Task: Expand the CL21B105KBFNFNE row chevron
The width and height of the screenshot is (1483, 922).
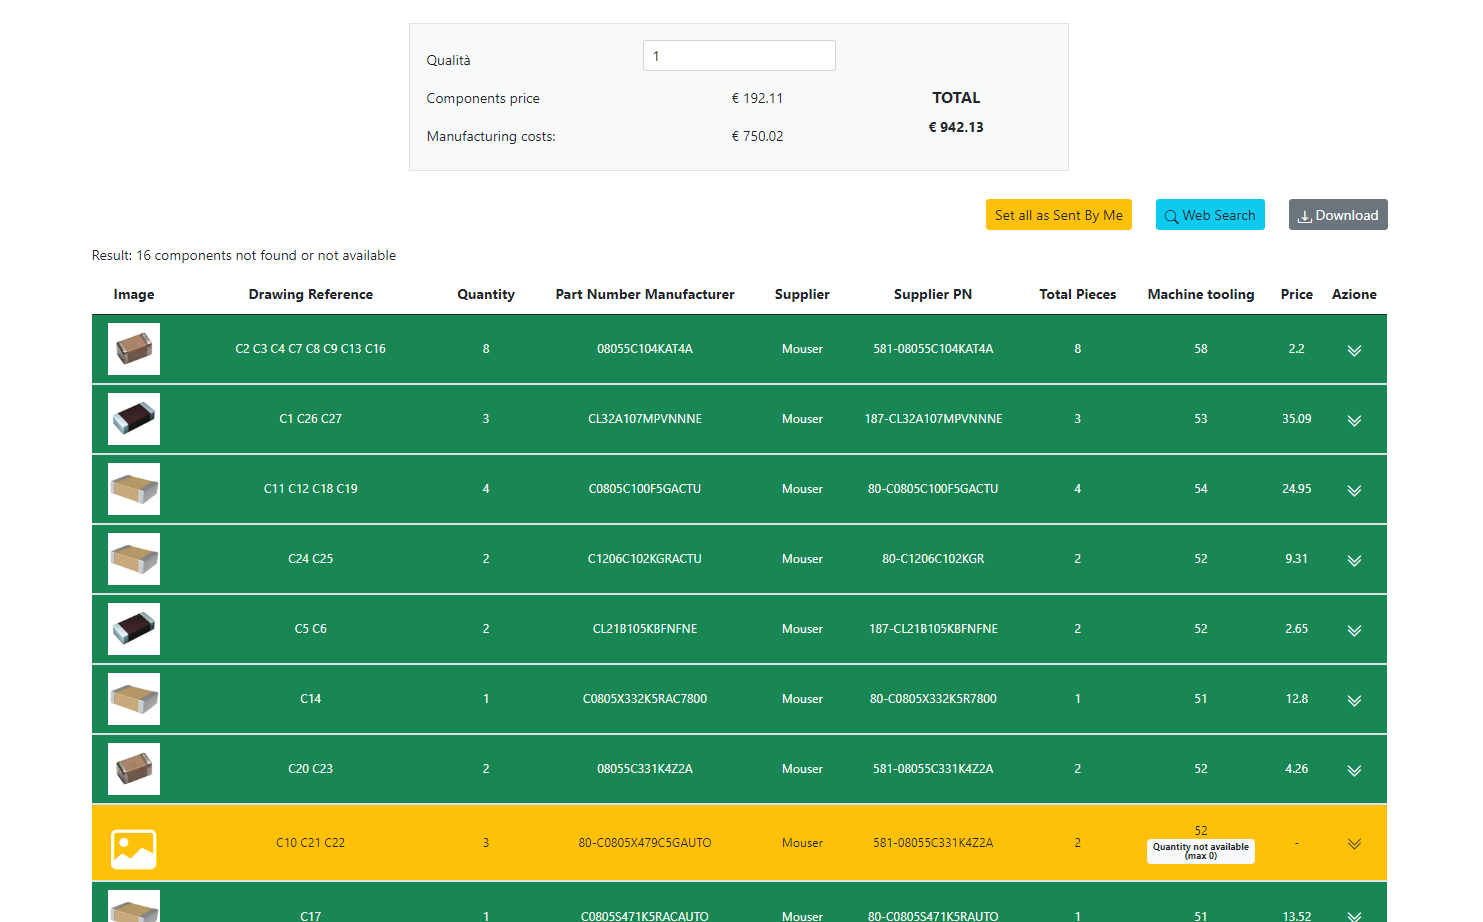Action: (x=1354, y=630)
